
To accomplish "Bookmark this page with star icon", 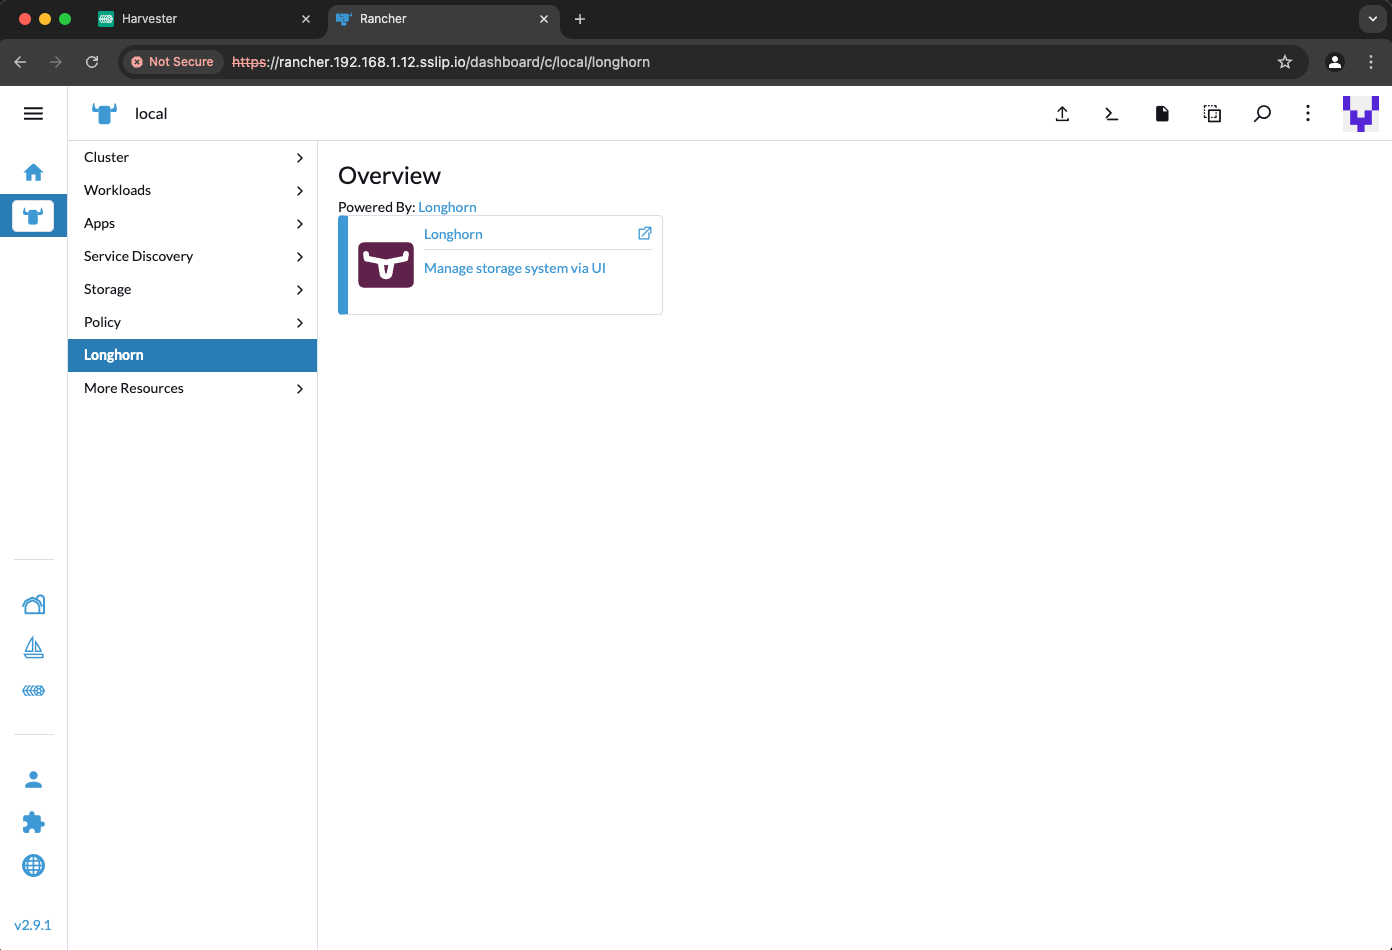I will pos(1285,62).
